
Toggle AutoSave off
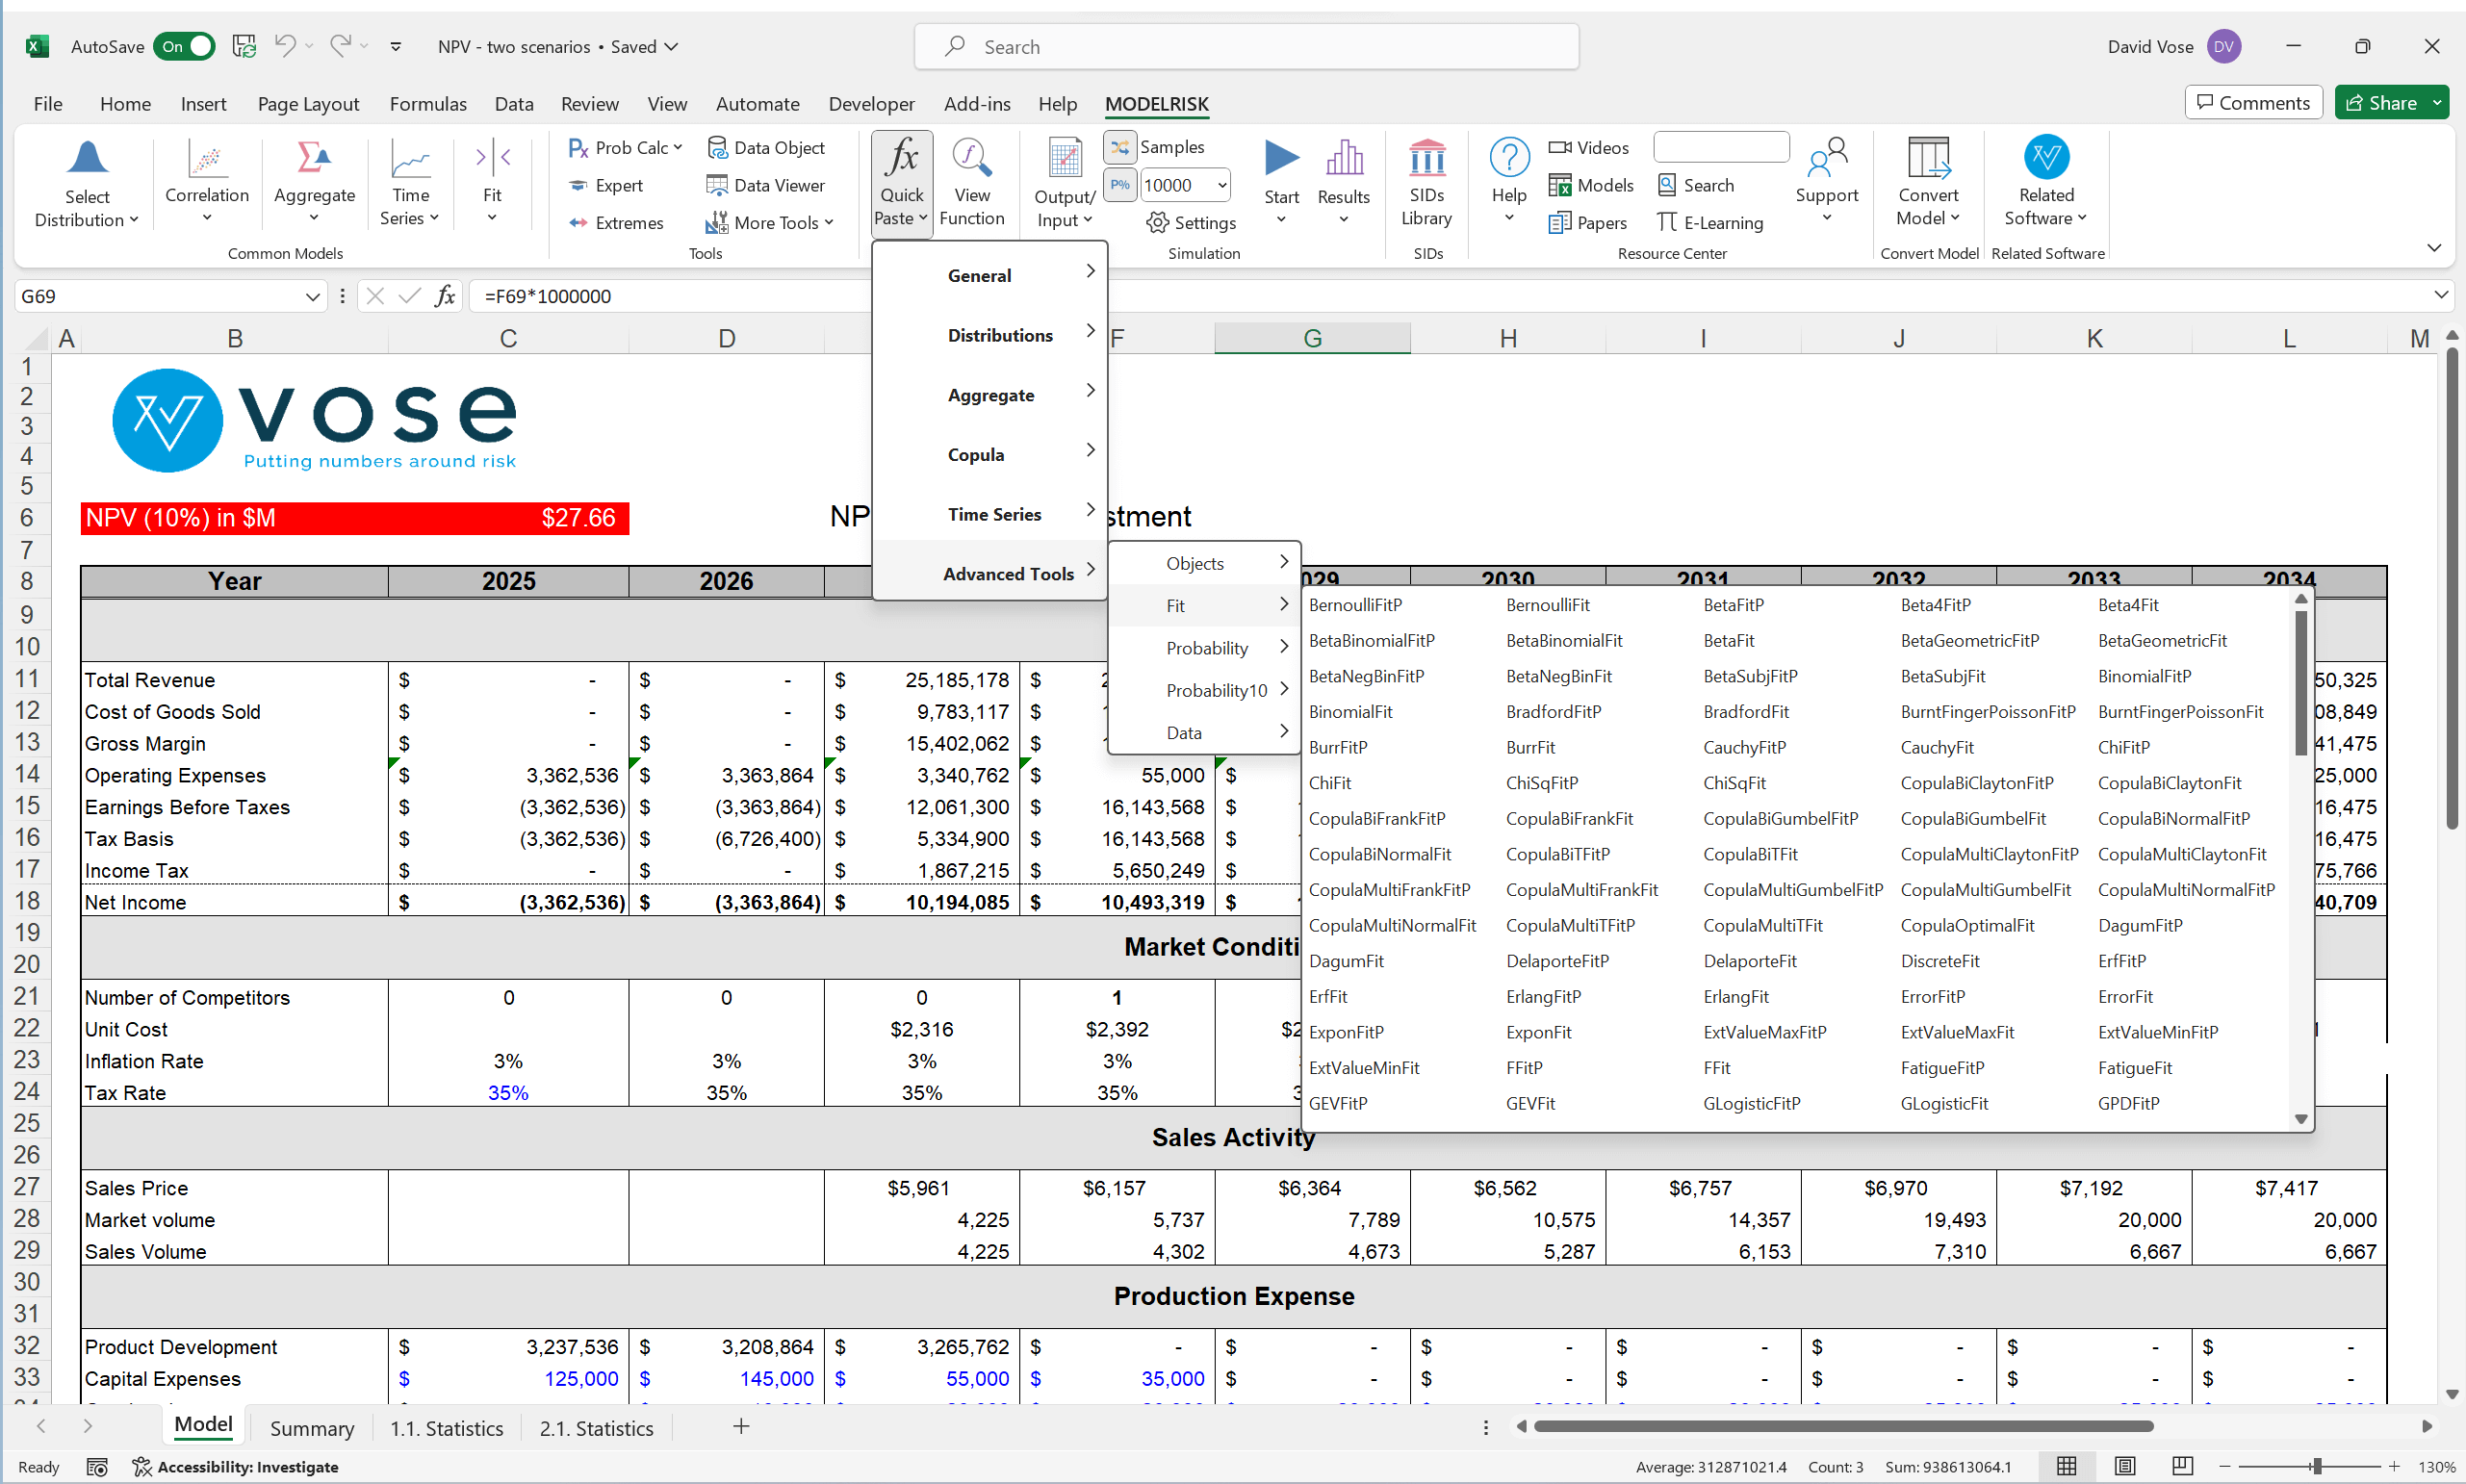pos(184,46)
